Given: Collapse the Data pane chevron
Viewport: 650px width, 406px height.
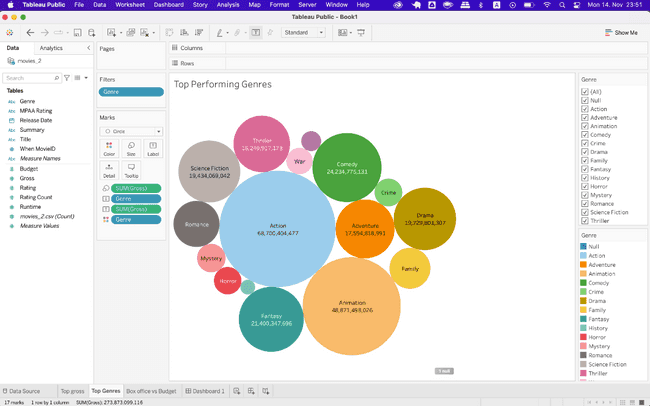Looking at the screenshot, I should click(88, 48).
